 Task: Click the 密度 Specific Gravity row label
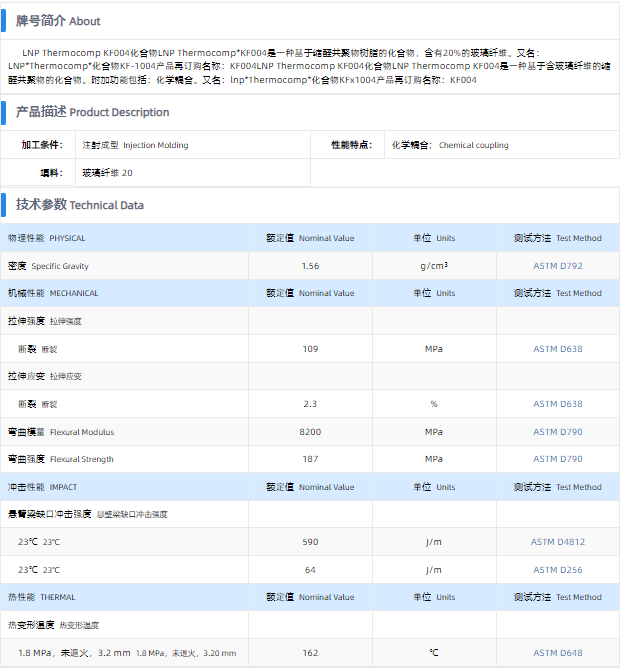click(48, 266)
